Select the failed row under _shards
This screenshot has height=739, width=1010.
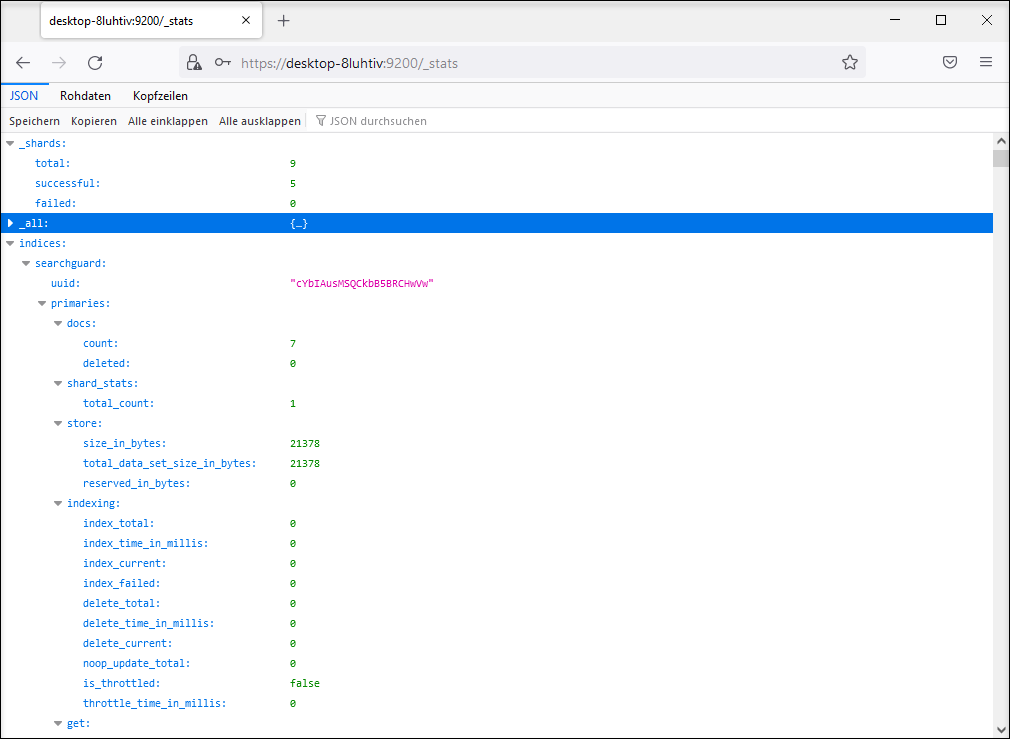pyautogui.click(x=497, y=204)
